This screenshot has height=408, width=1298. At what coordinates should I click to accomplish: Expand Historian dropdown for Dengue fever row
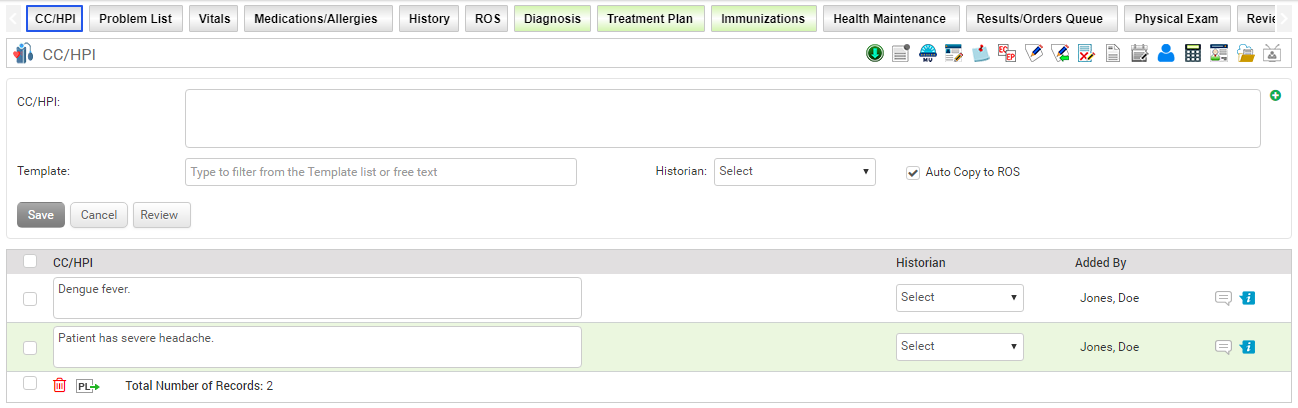pyautogui.click(x=959, y=298)
